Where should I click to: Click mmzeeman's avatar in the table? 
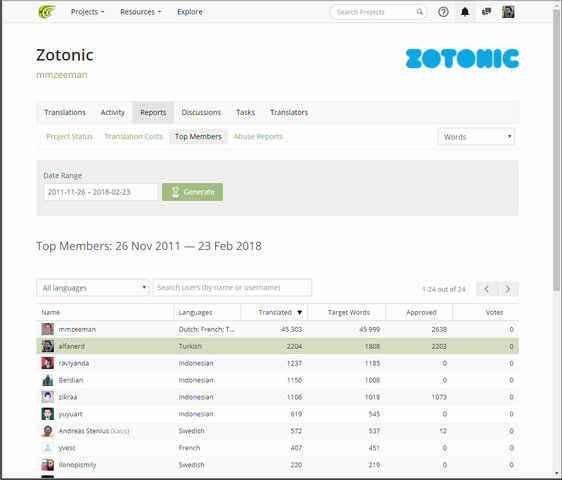pyautogui.click(x=48, y=329)
